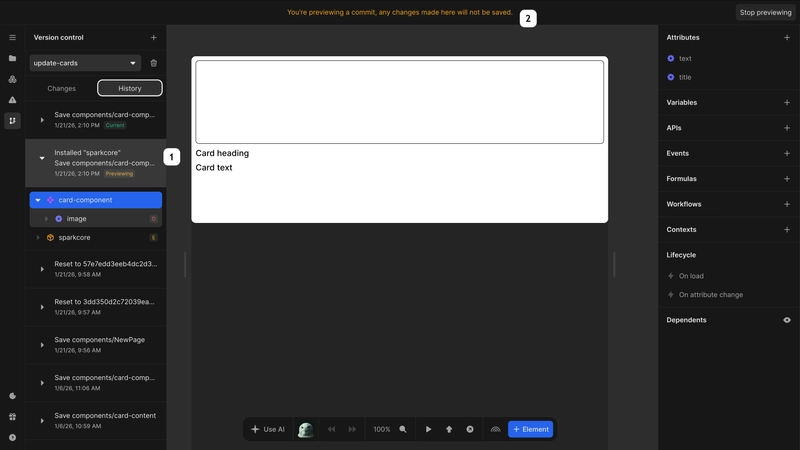Click the blue Element button
The height and width of the screenshot is (450, 800).
click(x=531, y=430)
